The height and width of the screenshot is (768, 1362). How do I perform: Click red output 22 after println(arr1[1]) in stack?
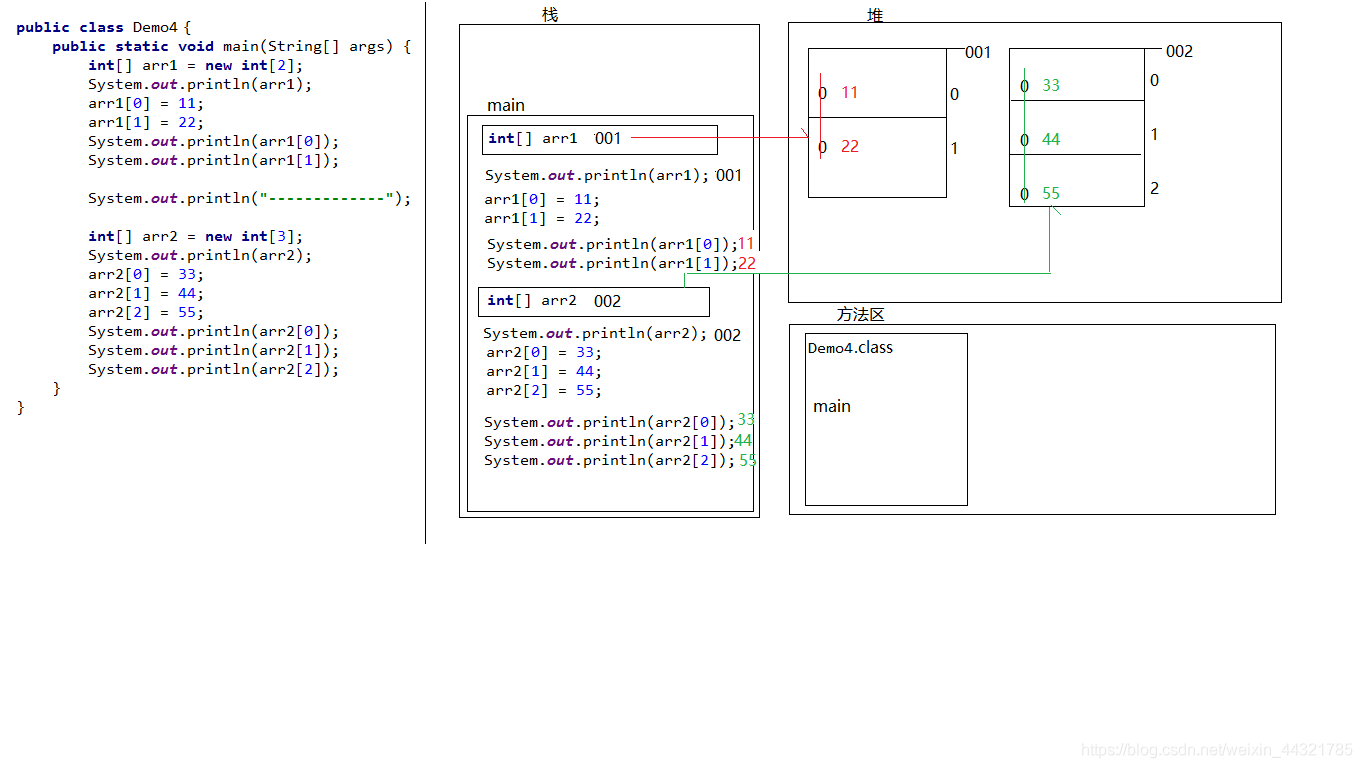747,263
